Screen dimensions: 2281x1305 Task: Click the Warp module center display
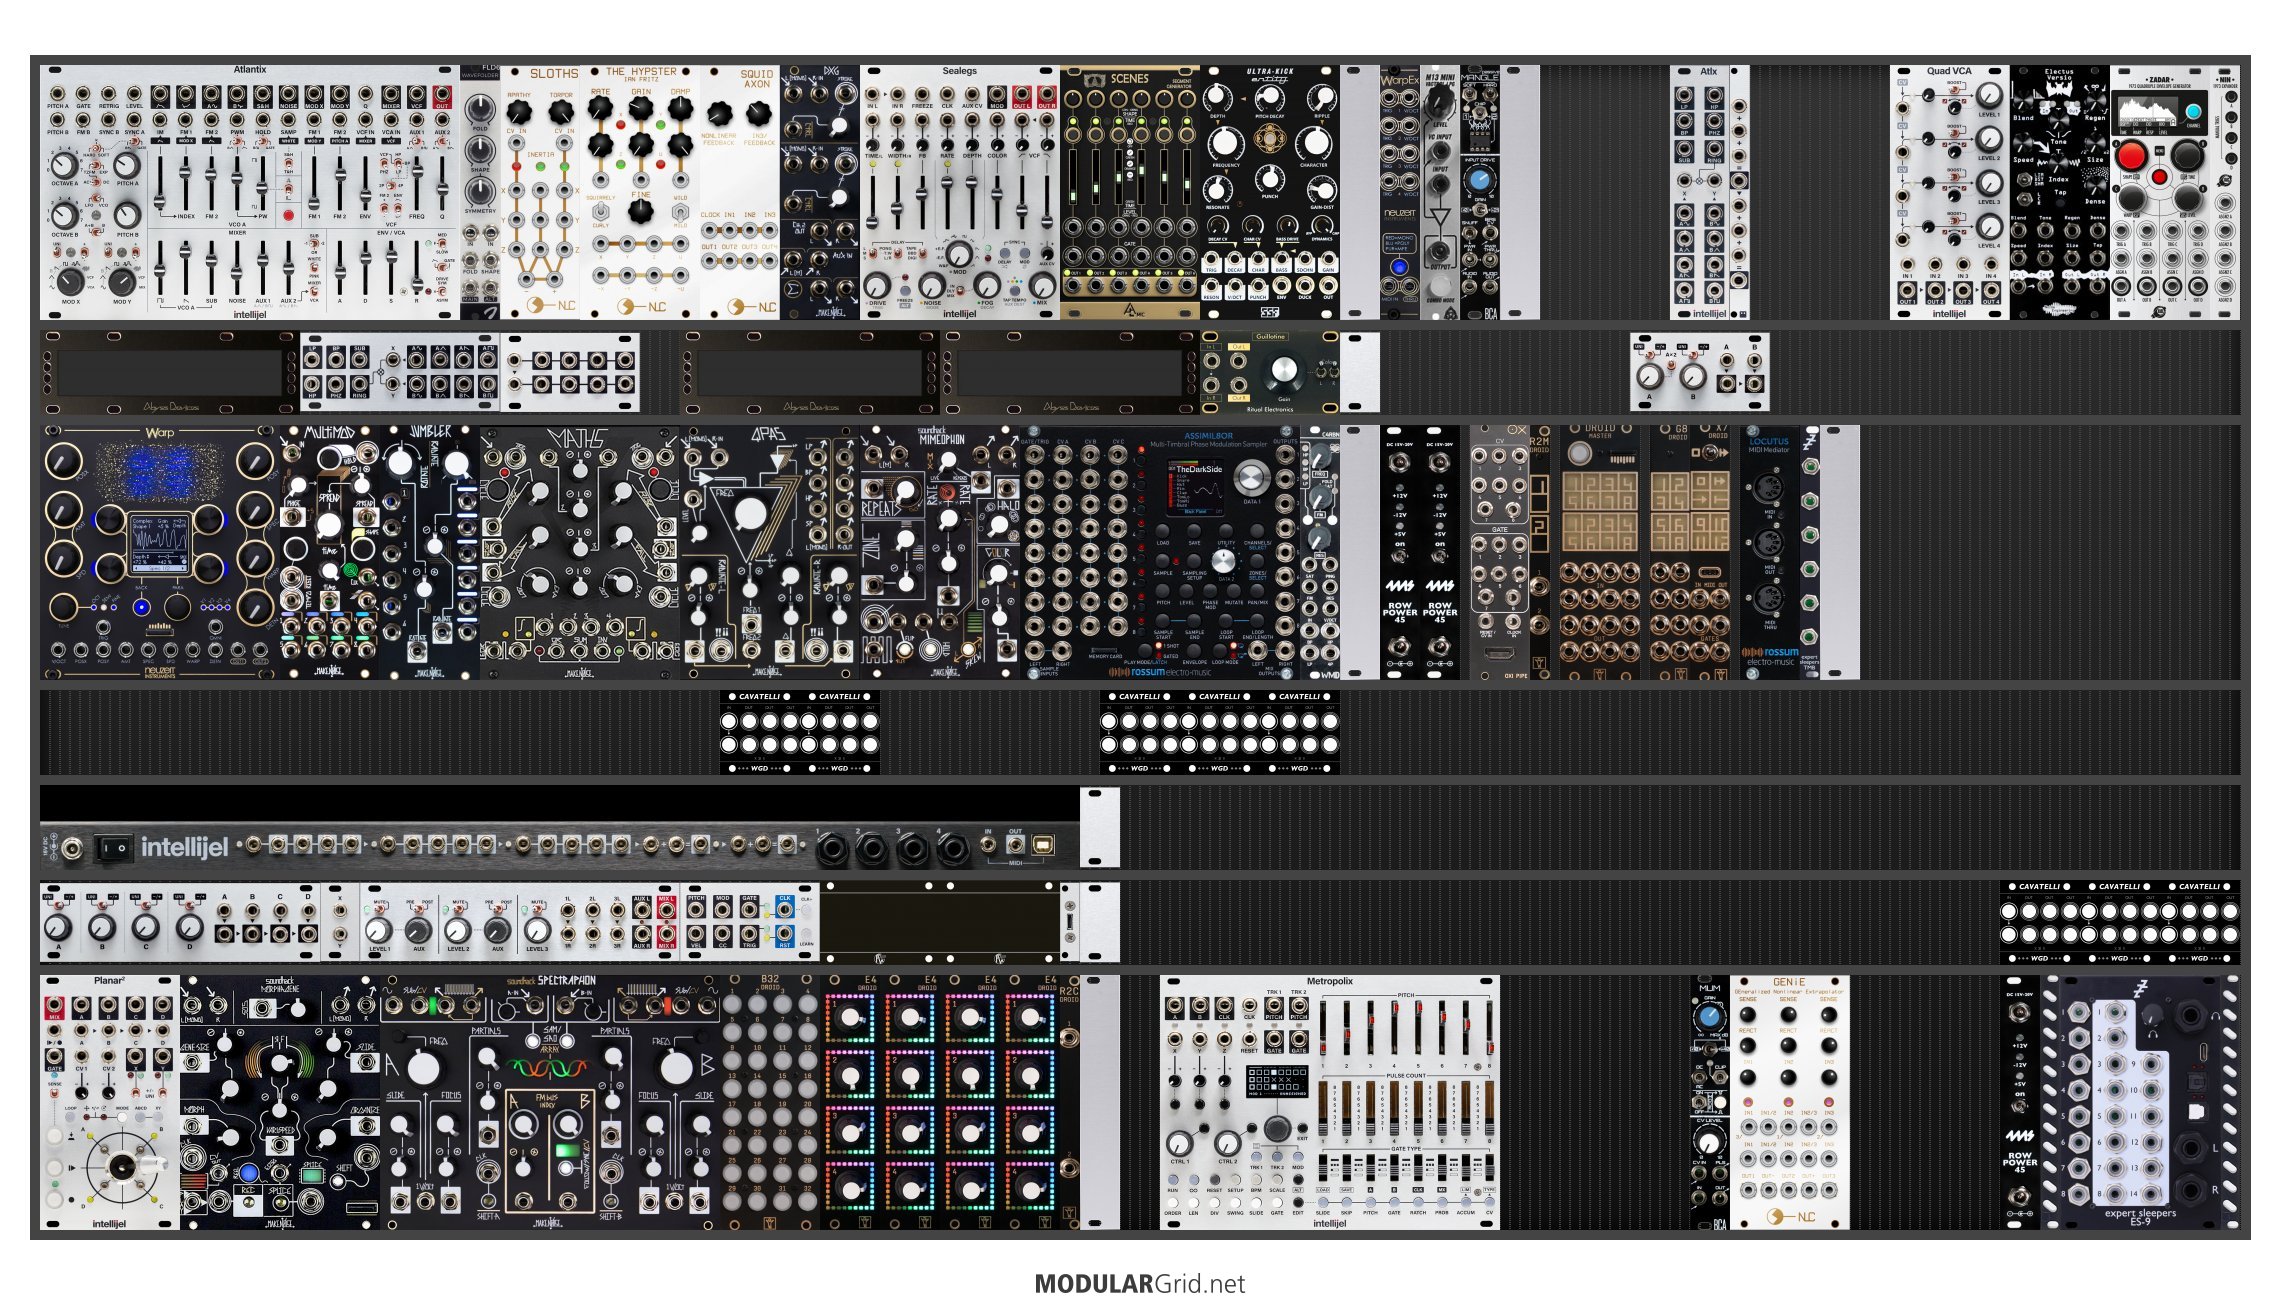pos(160,546)
